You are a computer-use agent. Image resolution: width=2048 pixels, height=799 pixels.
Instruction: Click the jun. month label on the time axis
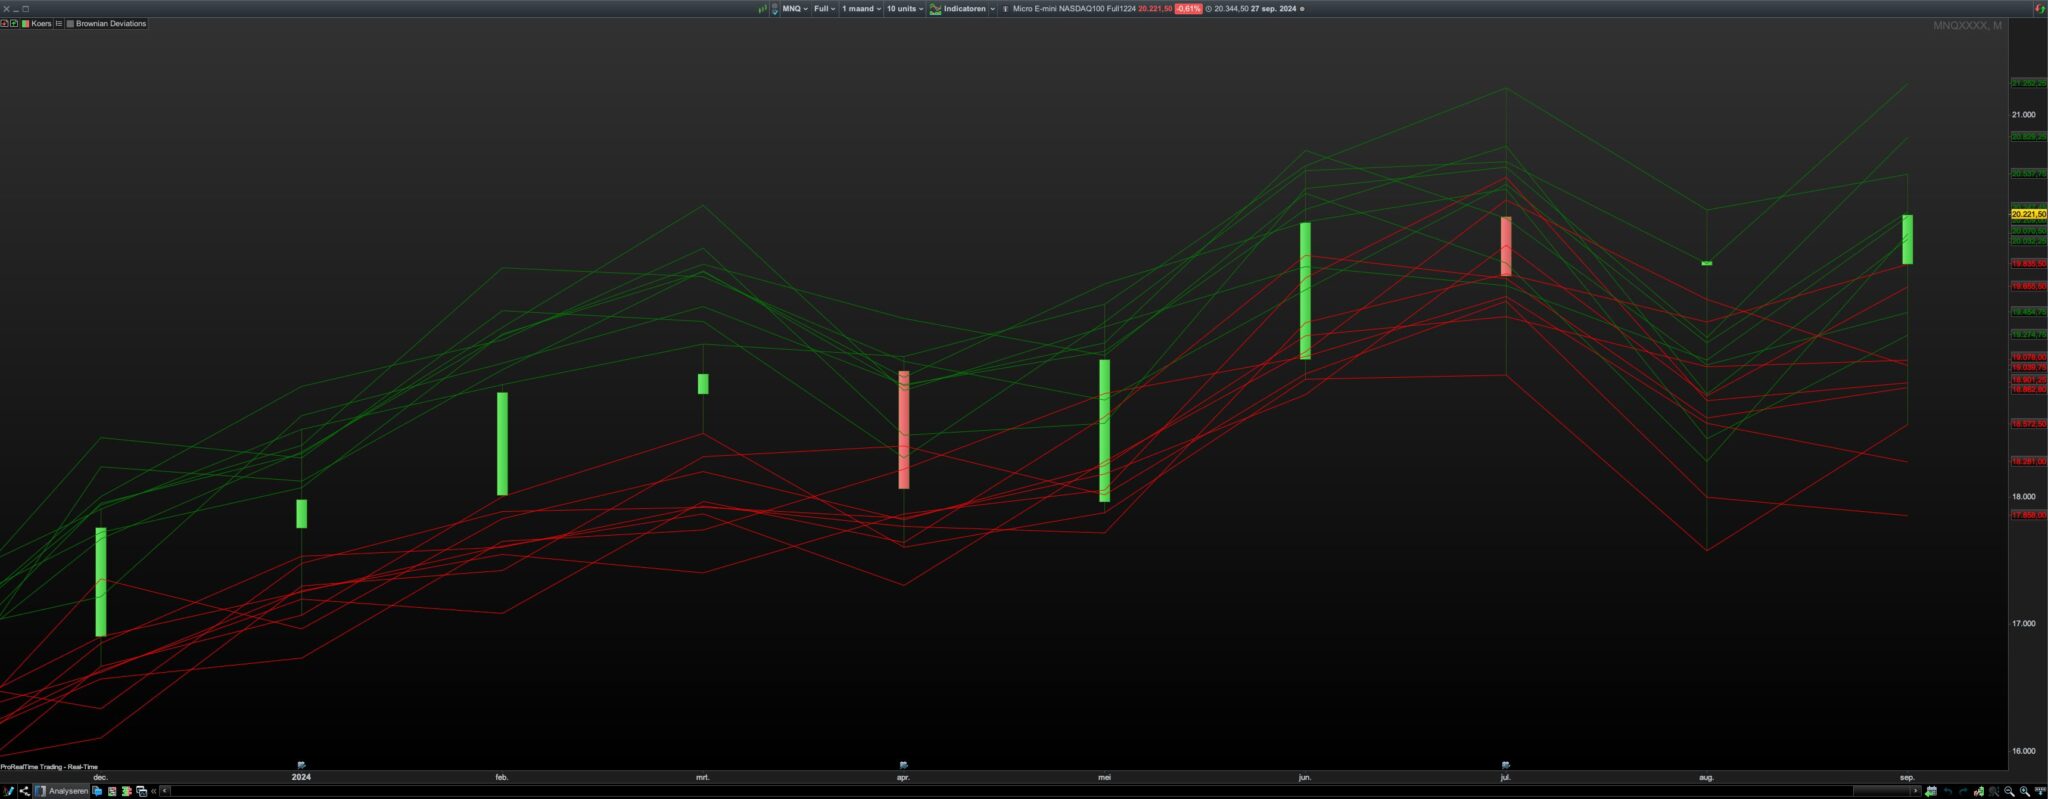(x=1305, y=777)
